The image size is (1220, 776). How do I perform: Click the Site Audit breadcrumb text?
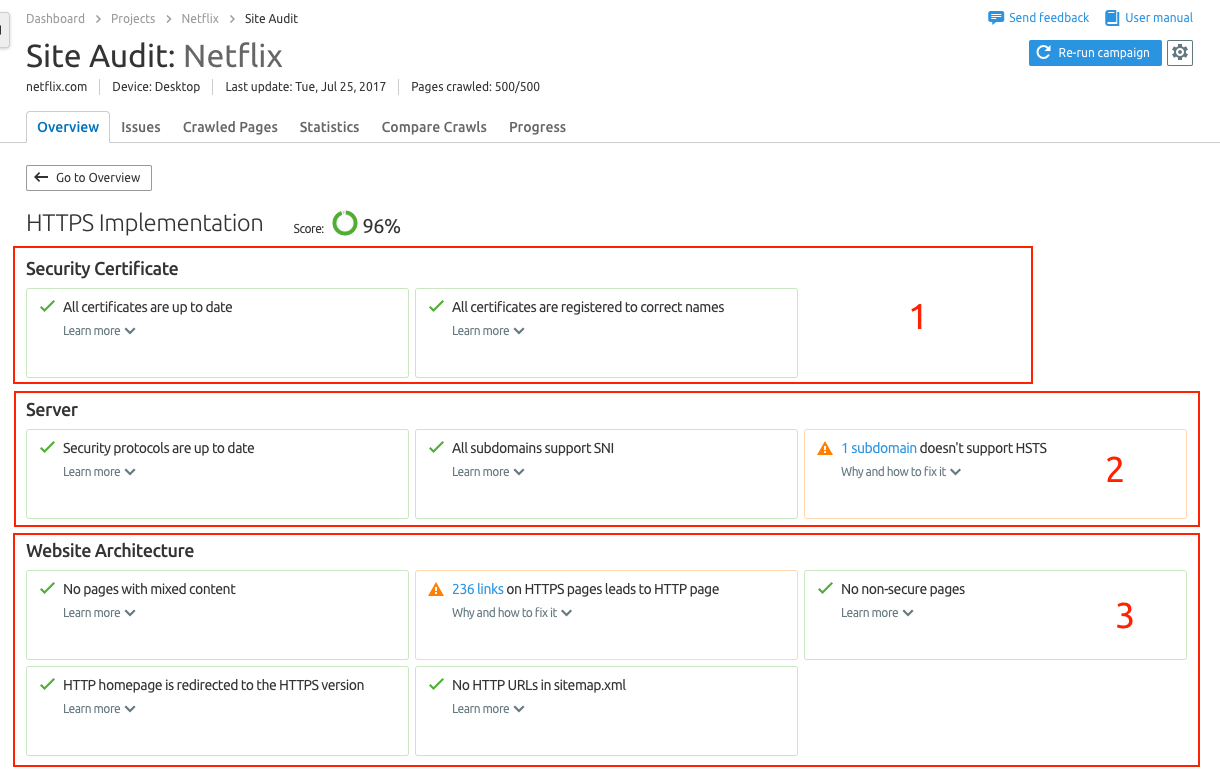pyautogui.click(x=271, y=19)
